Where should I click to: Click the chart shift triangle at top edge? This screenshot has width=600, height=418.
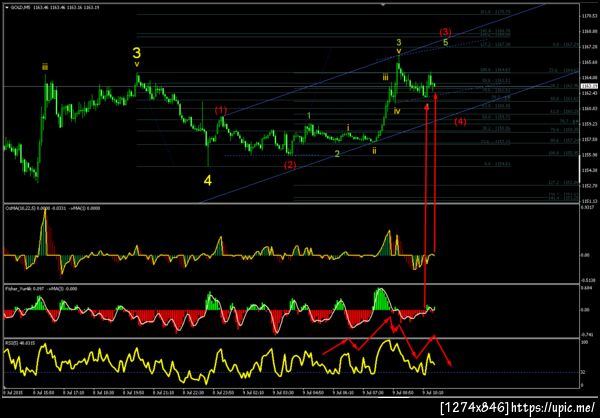point(382,5)
